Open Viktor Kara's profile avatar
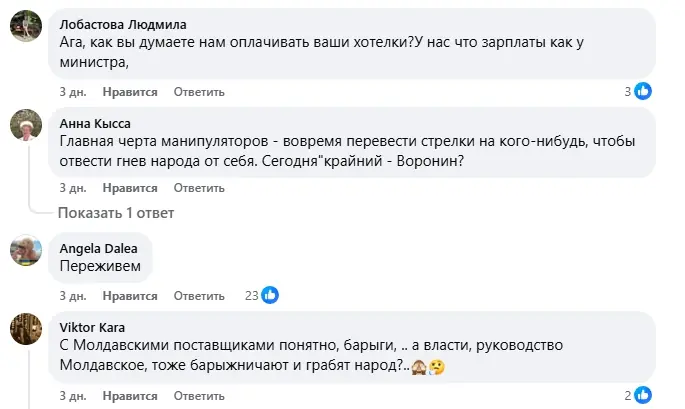This screenshot has height=409, width=685. coord(26,329)
